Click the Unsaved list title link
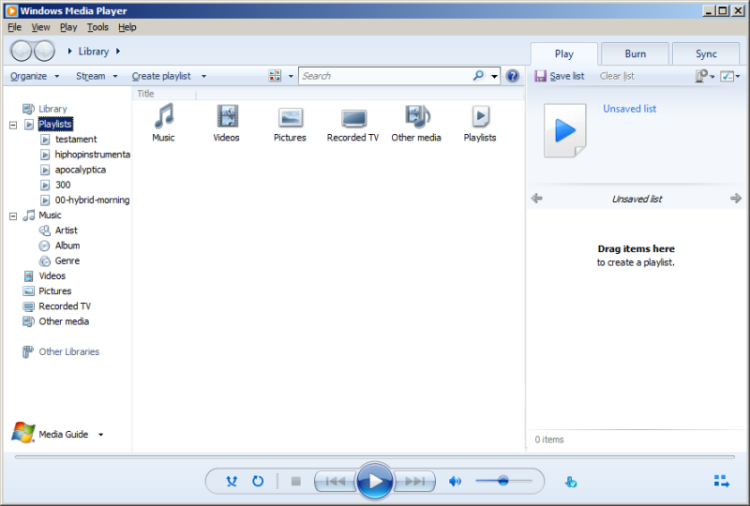The width and height of the screenshot is (750, 506). pyautogui.click(x=629, y=109)
